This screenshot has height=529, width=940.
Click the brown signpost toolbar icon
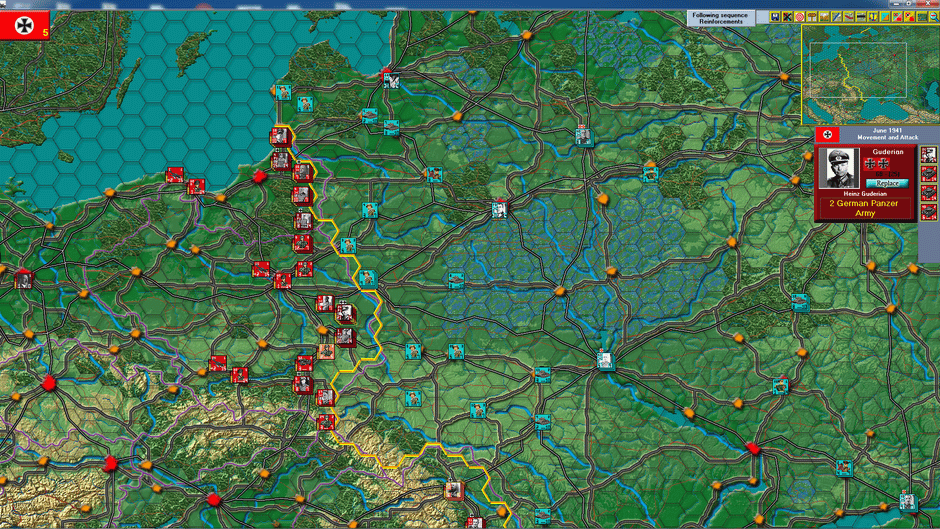[x=812, y=17]
